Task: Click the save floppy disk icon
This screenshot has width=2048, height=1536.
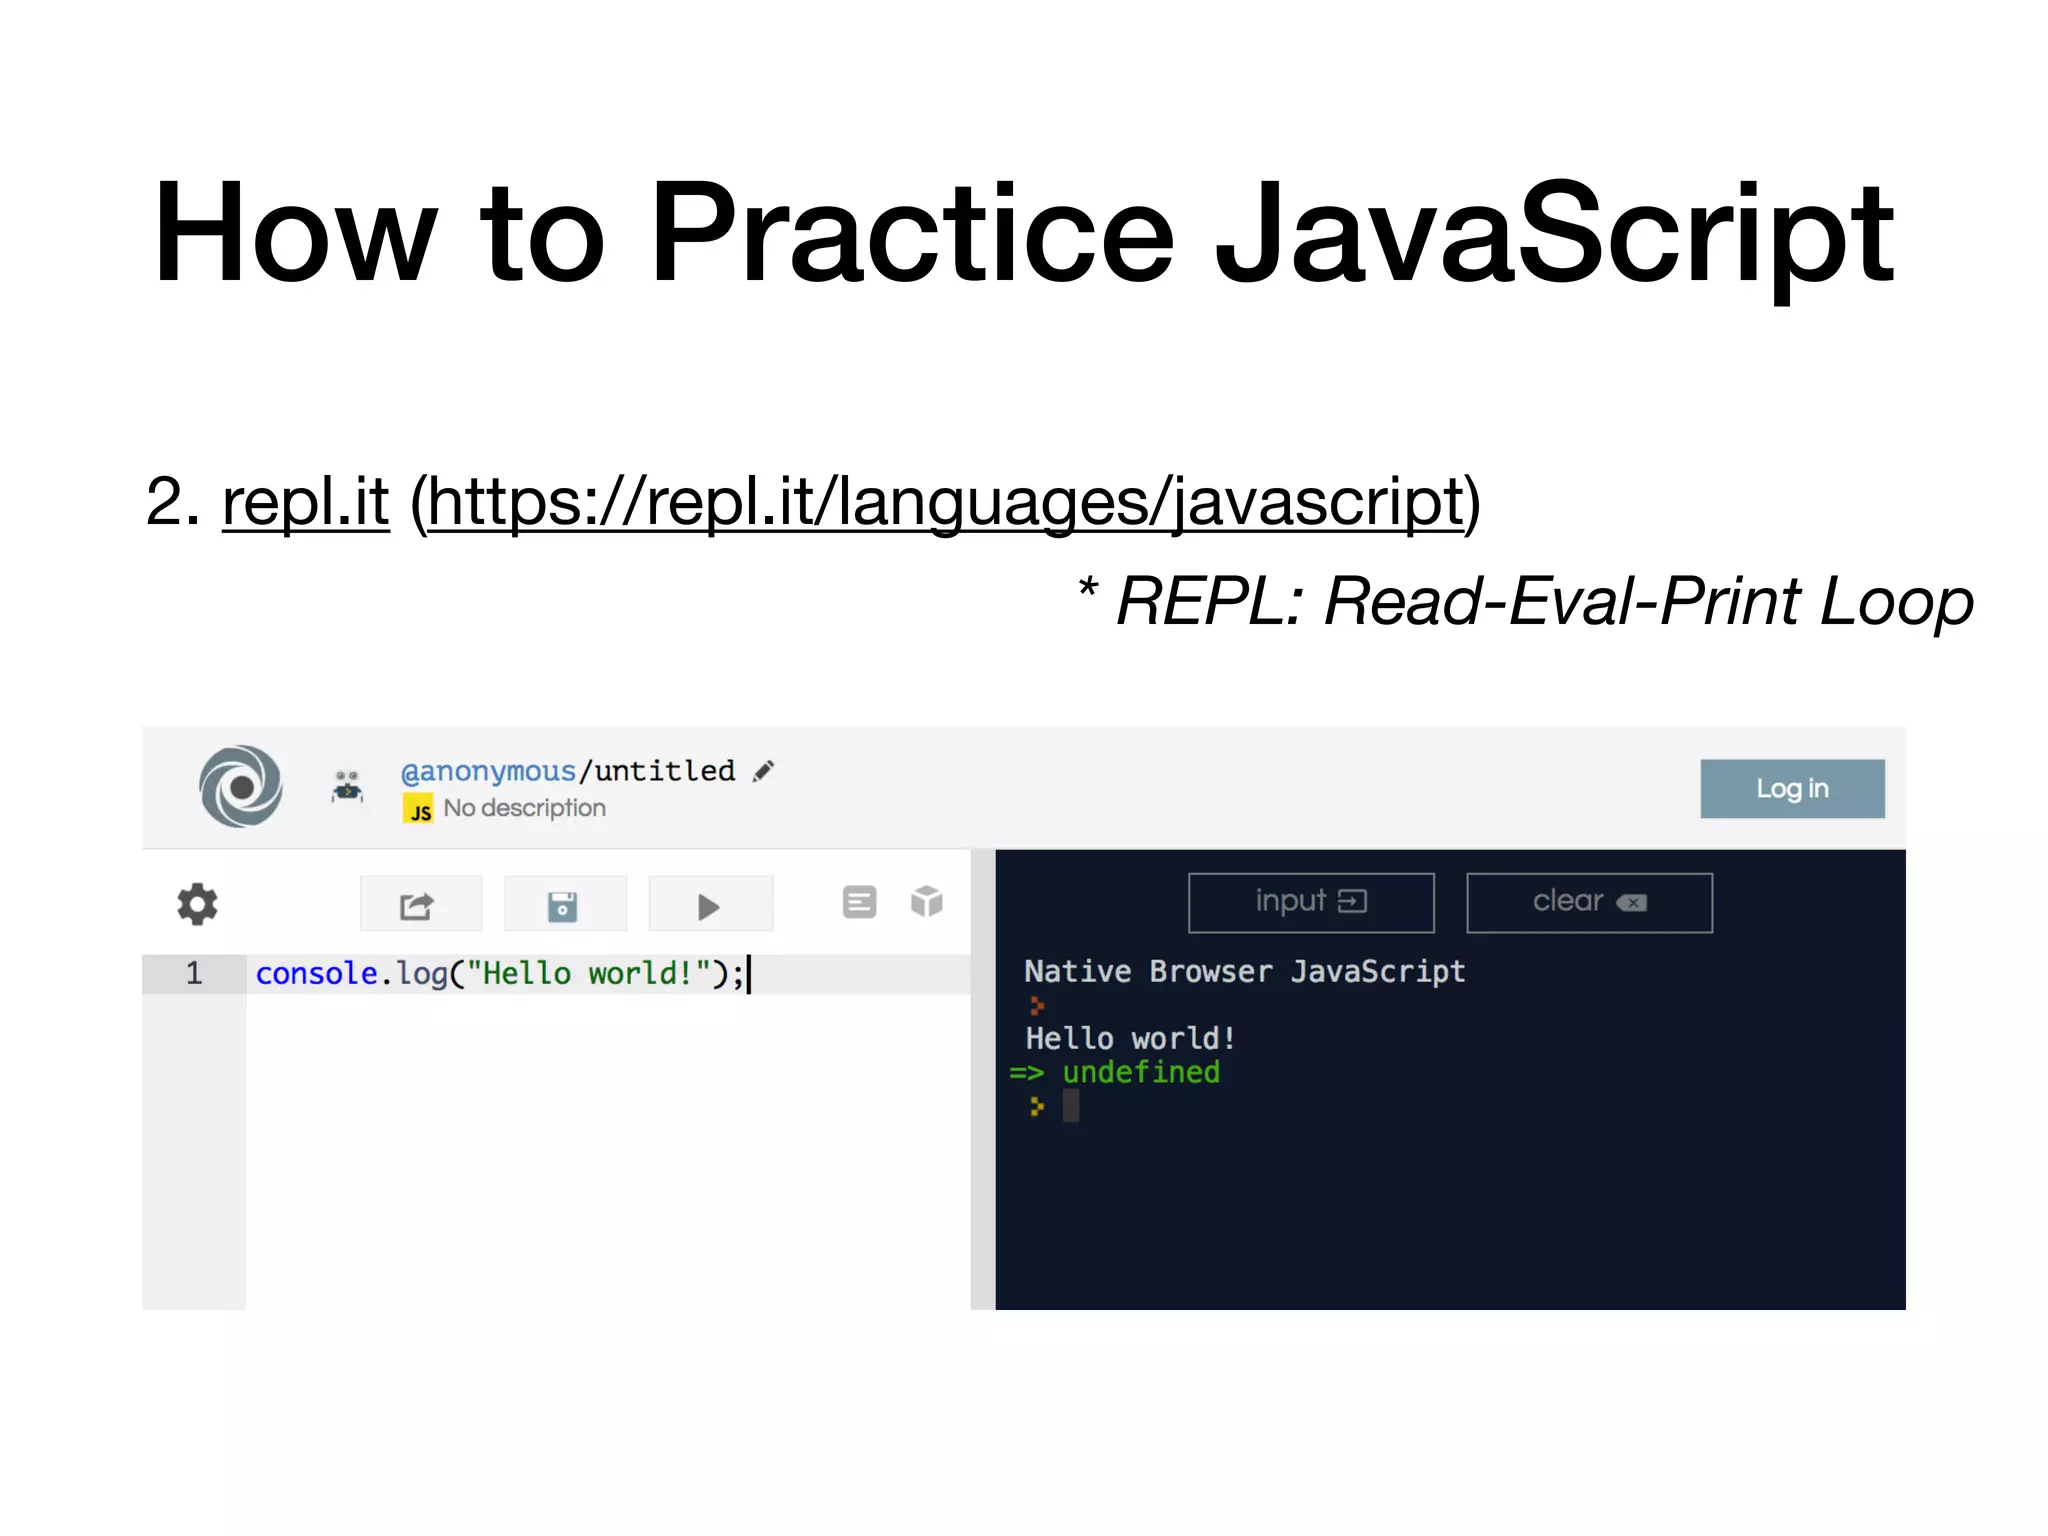Action: tap(565, 904)
